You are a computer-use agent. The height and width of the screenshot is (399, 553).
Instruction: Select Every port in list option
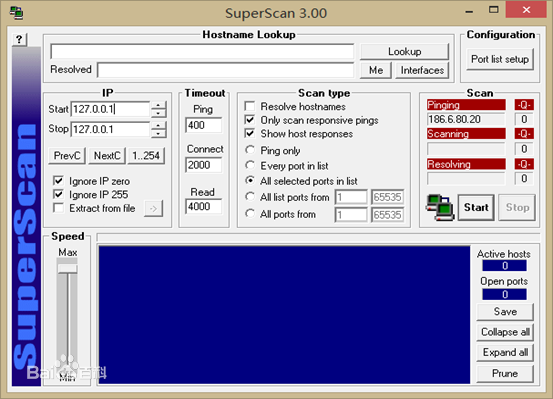pyautogui.click(x=250, y=165)
